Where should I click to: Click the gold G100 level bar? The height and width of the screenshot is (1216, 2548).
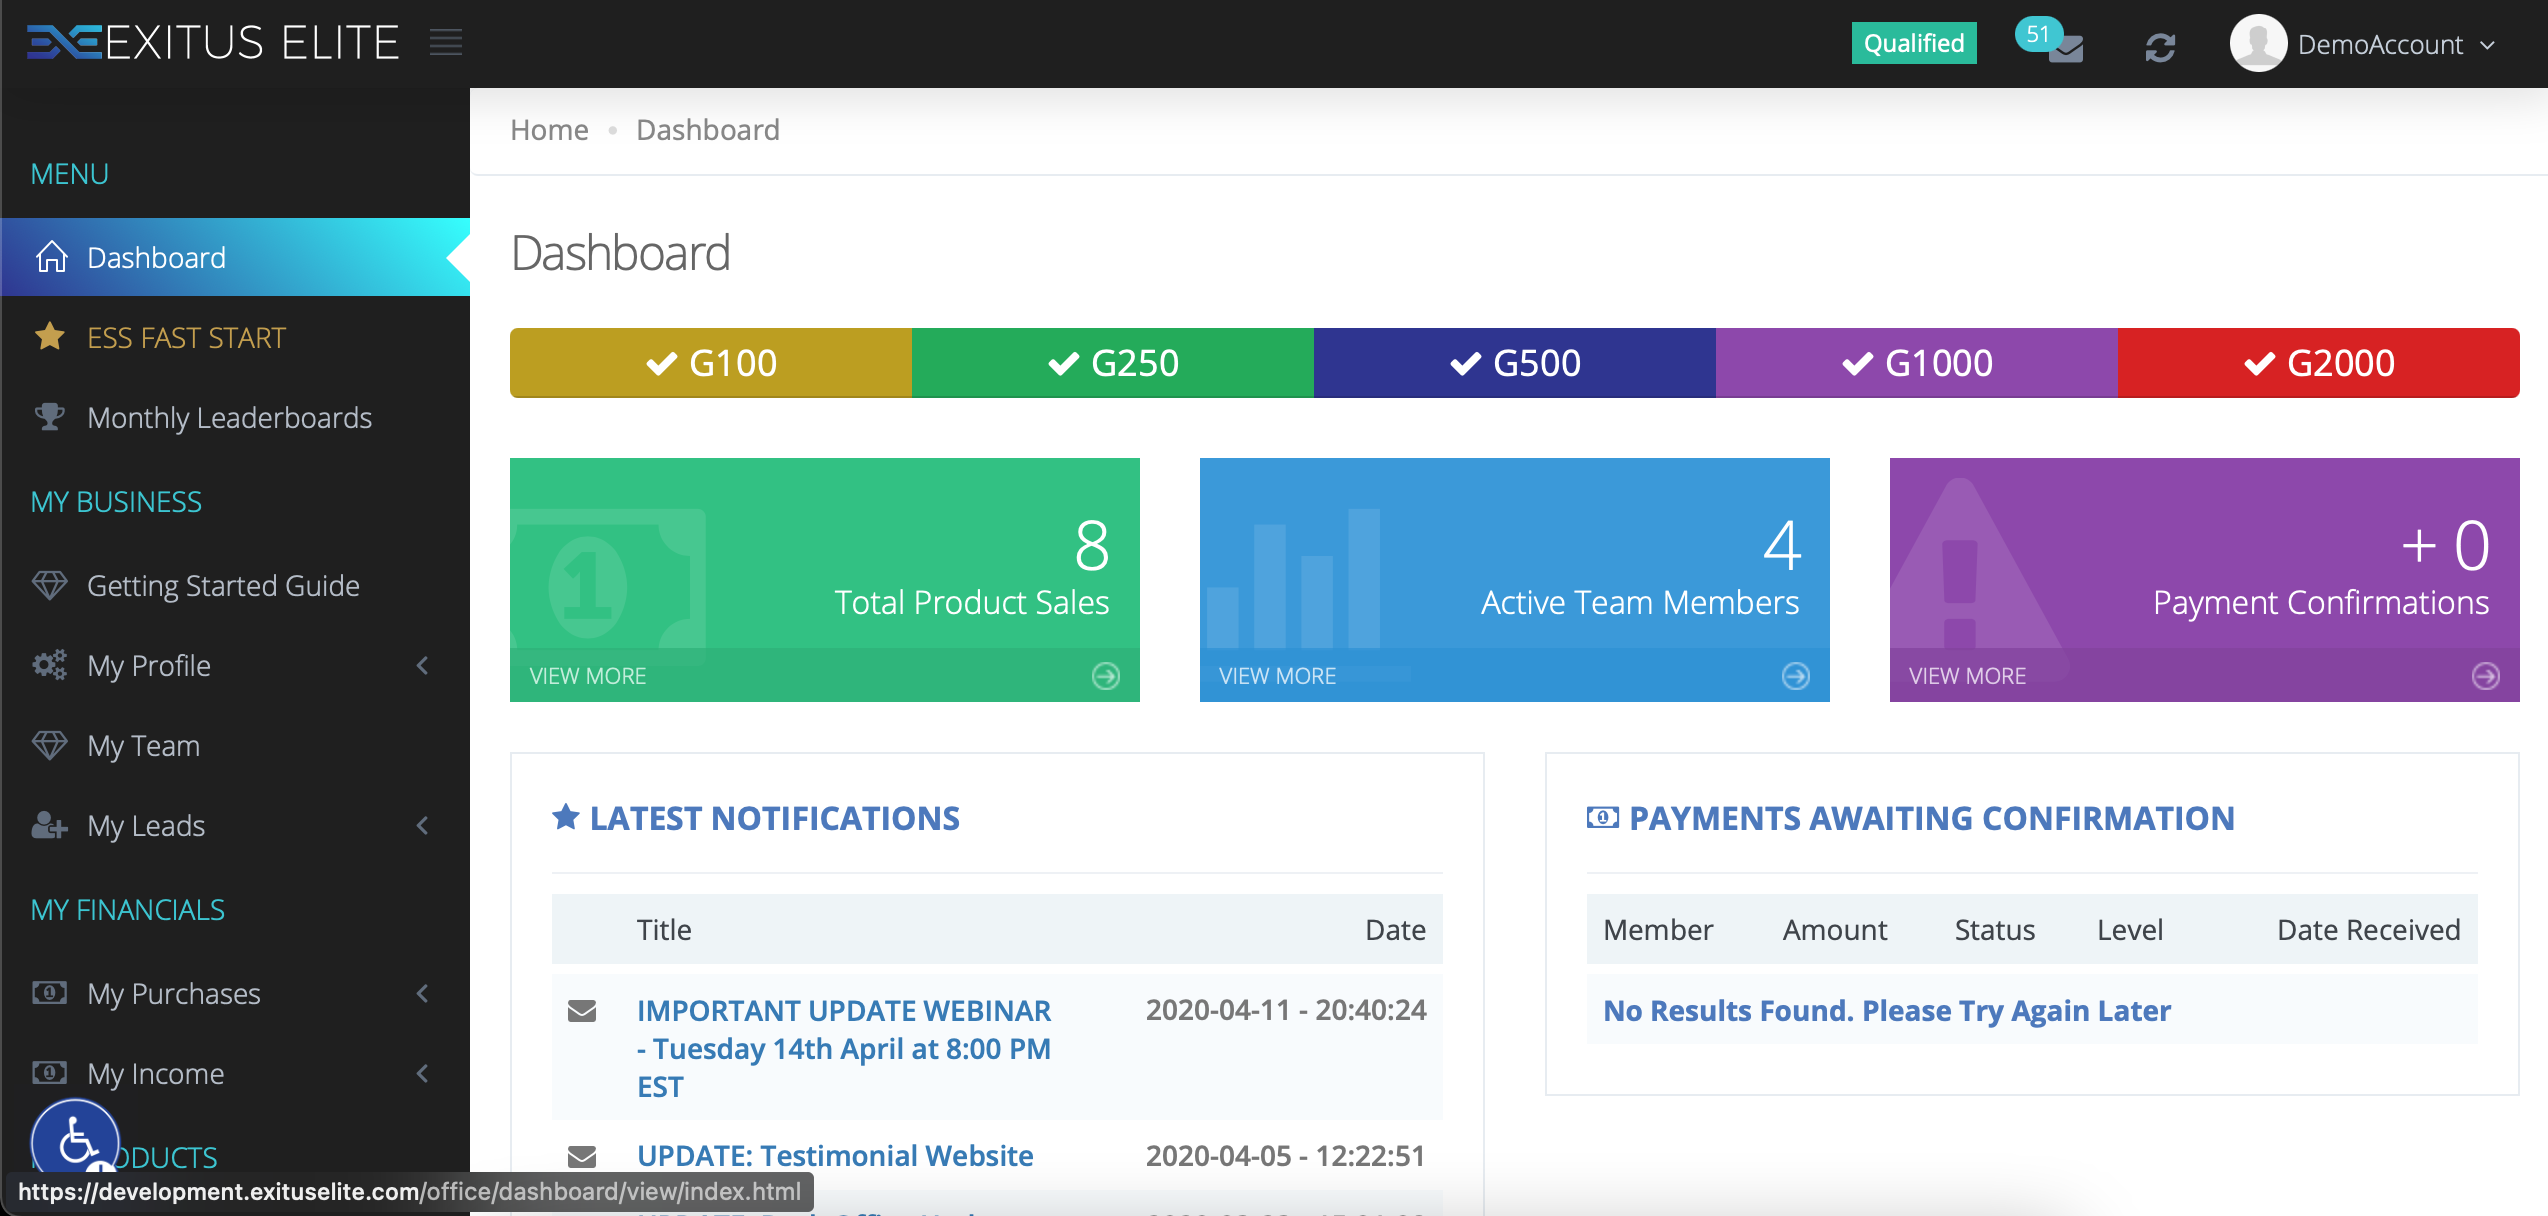pyautogui.click(x=711, y=363)
